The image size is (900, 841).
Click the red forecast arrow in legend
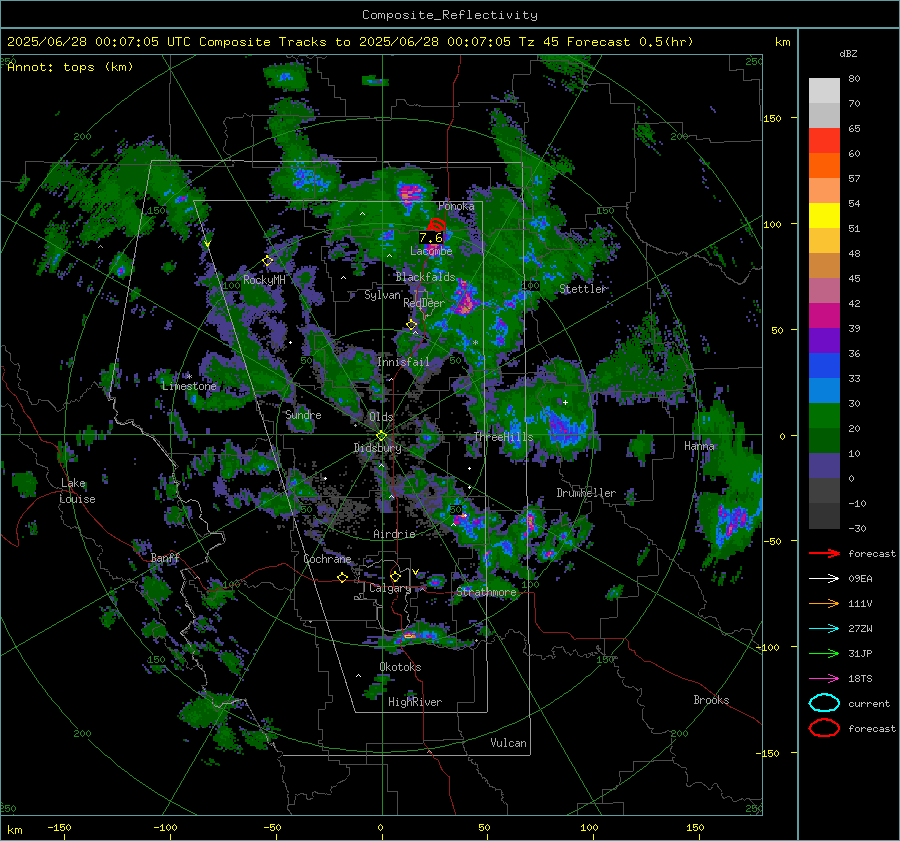tap(824, 553)
